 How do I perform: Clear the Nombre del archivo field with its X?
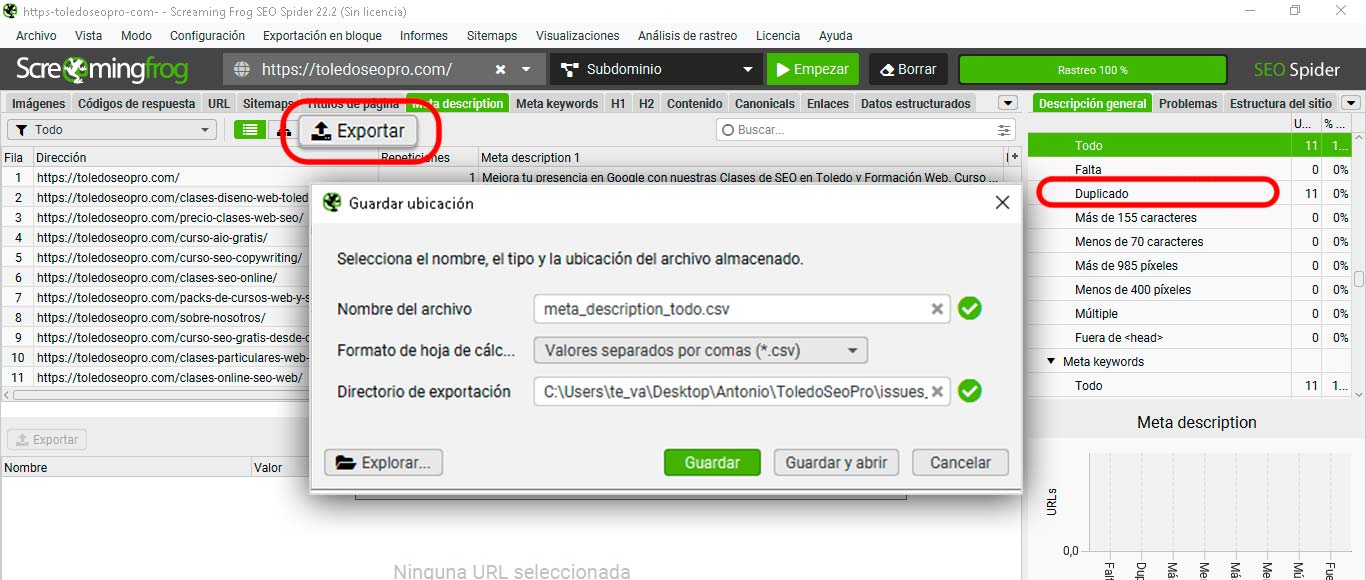coord(936,309)
